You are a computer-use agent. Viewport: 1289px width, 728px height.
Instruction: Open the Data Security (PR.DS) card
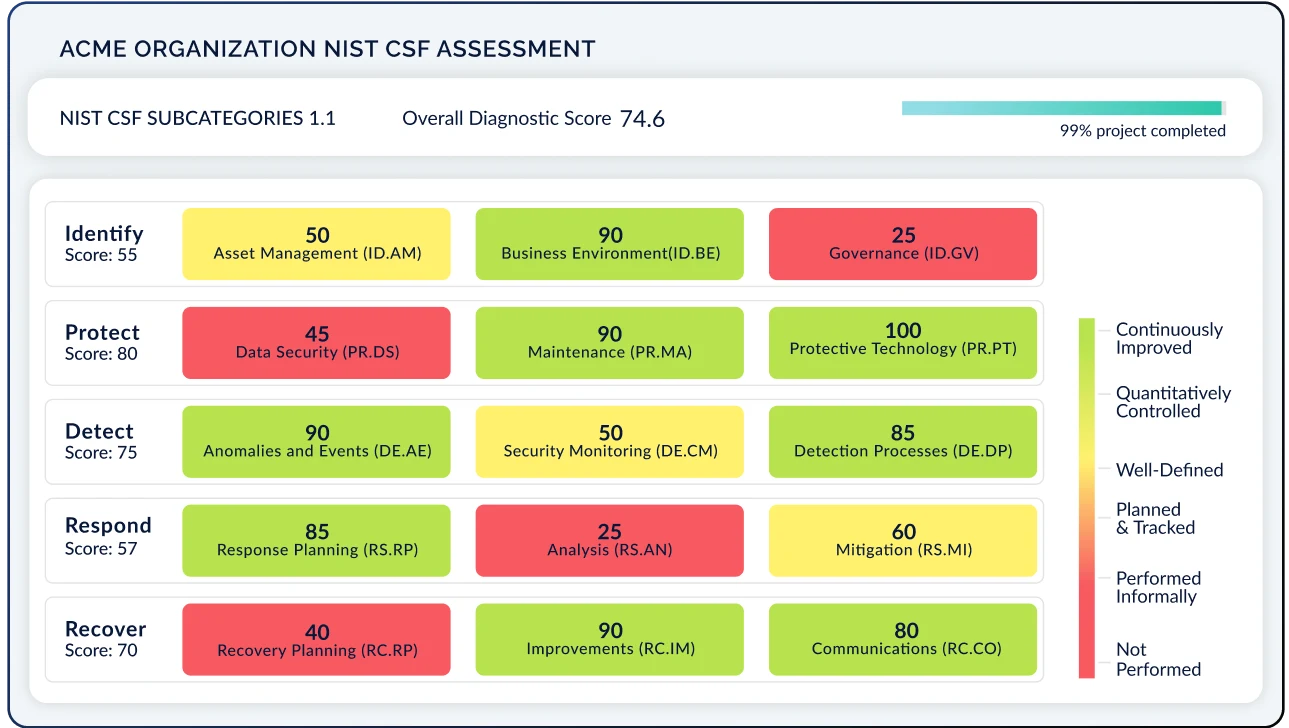pos(317,343)
